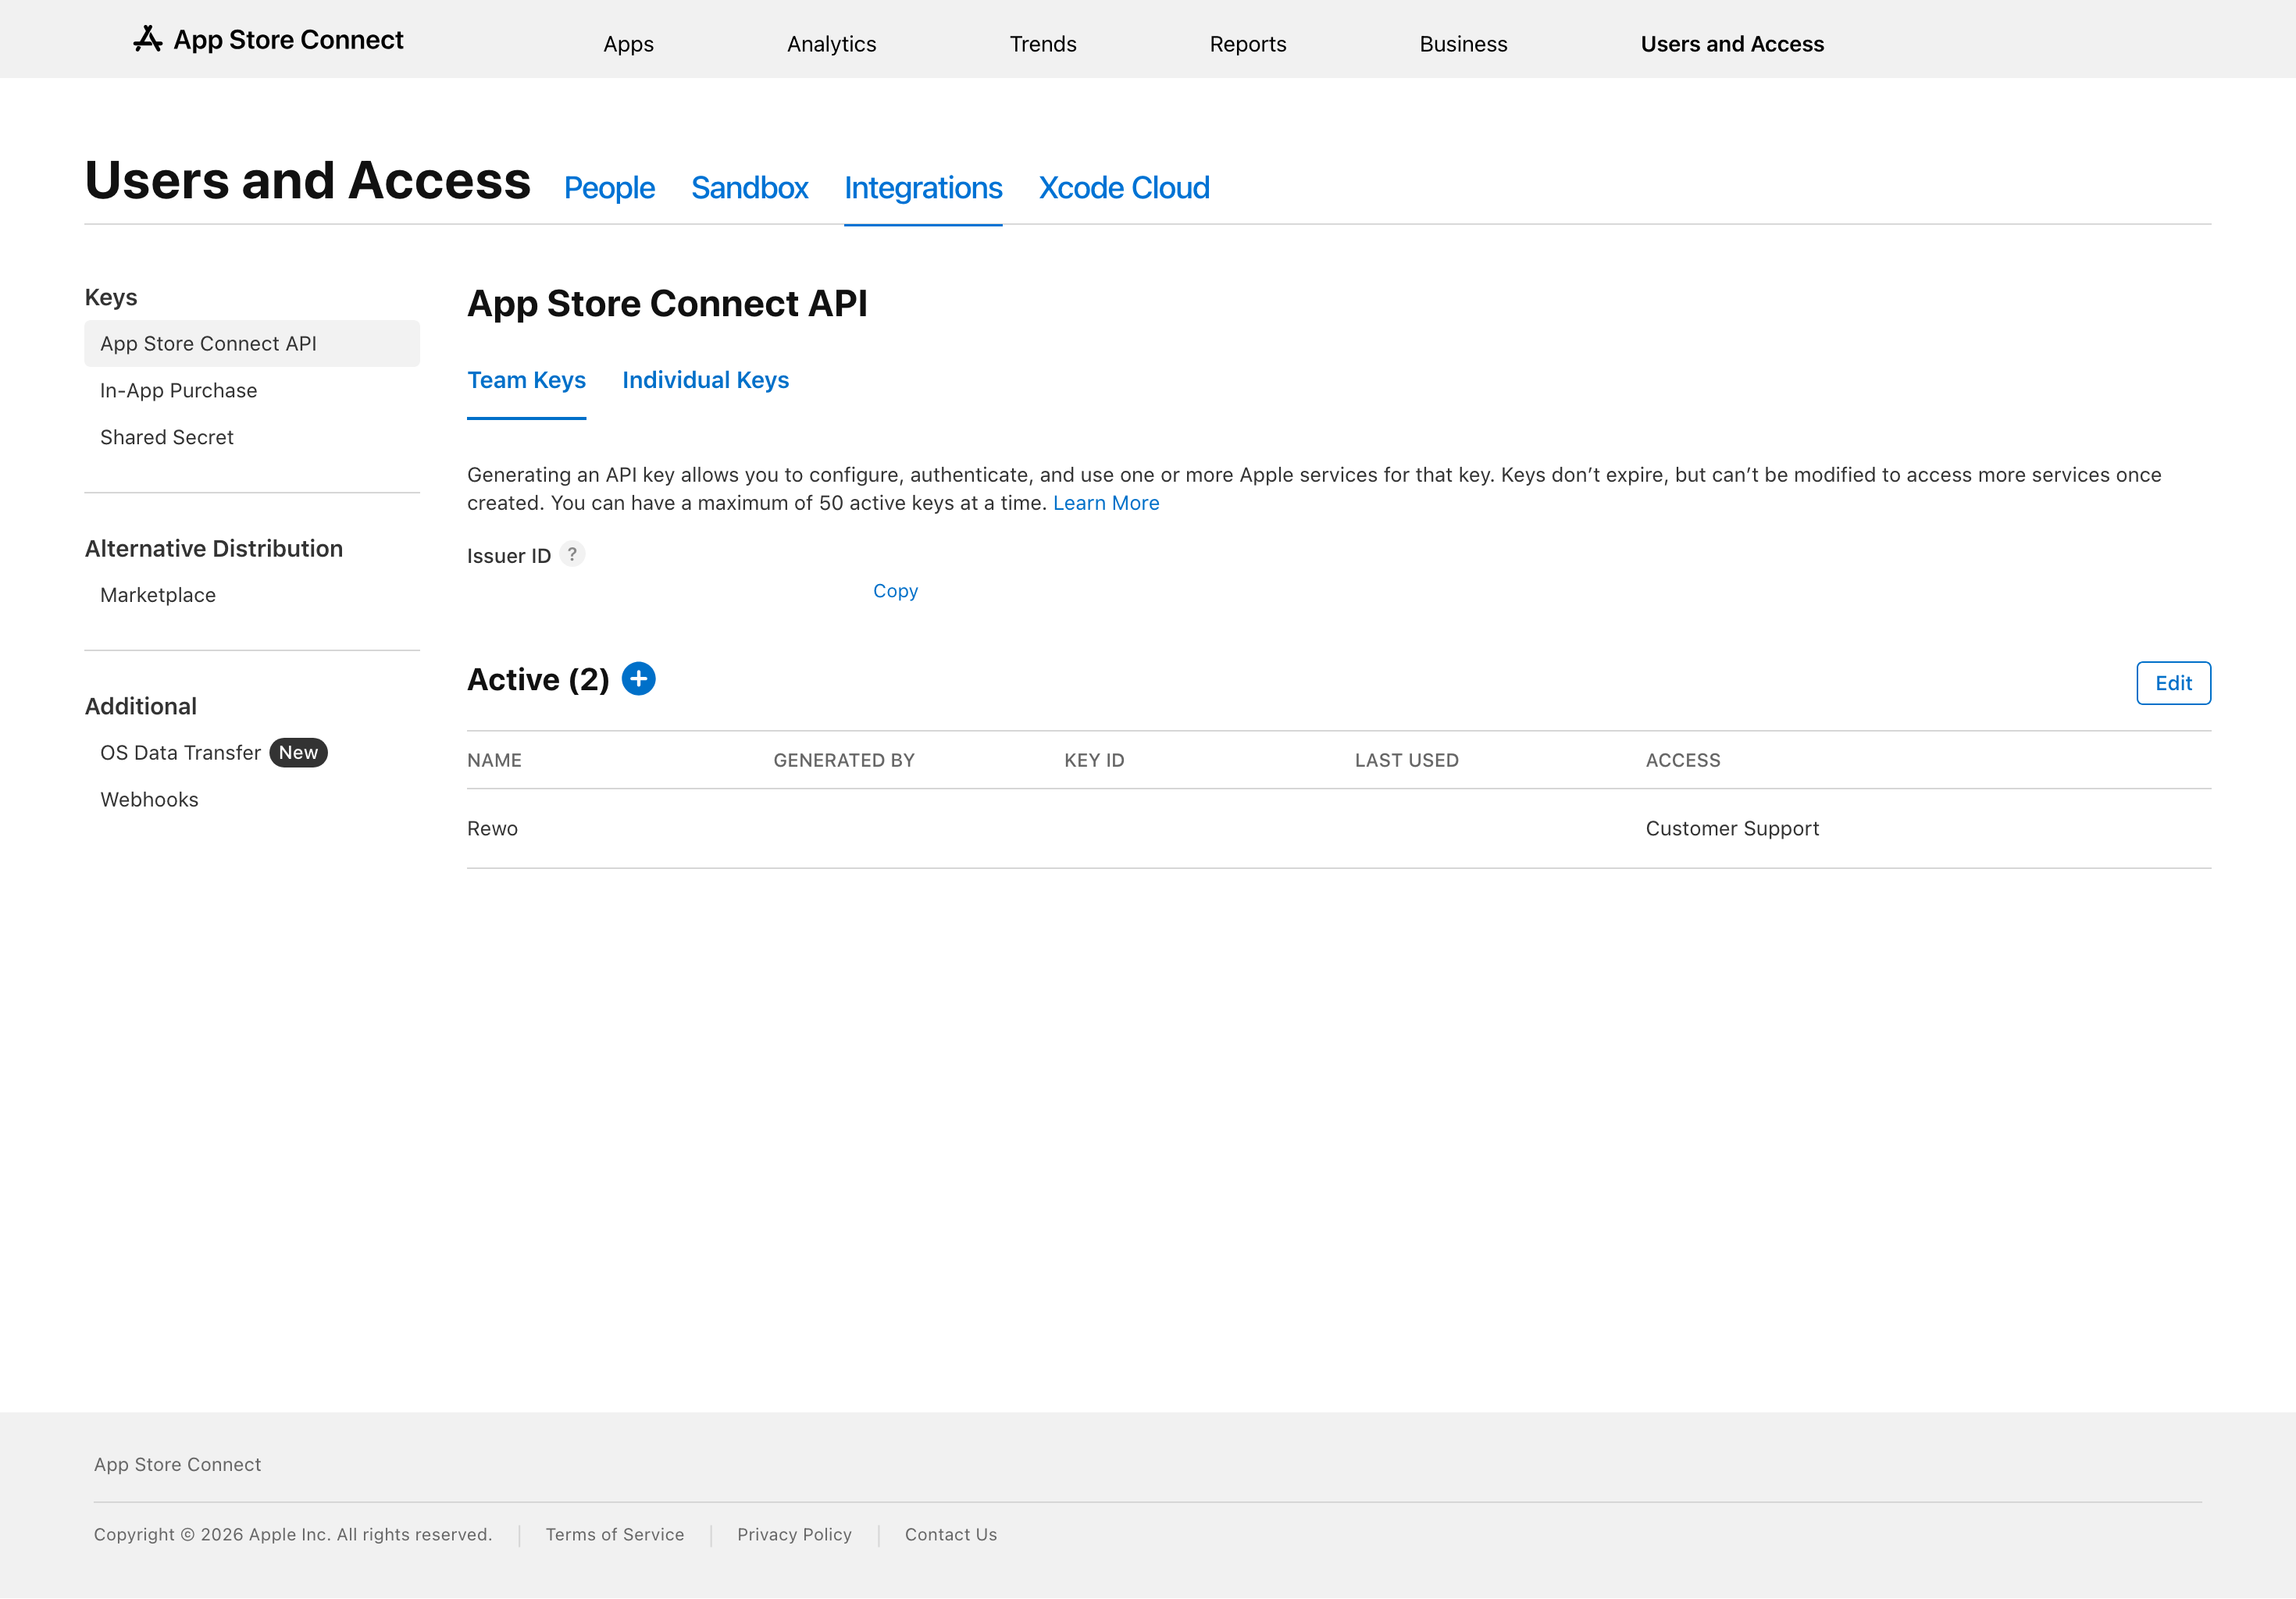Click the Edit button for active keys
Image resolution: width=2296 pixels, height=1599 pixels.
2172,683
